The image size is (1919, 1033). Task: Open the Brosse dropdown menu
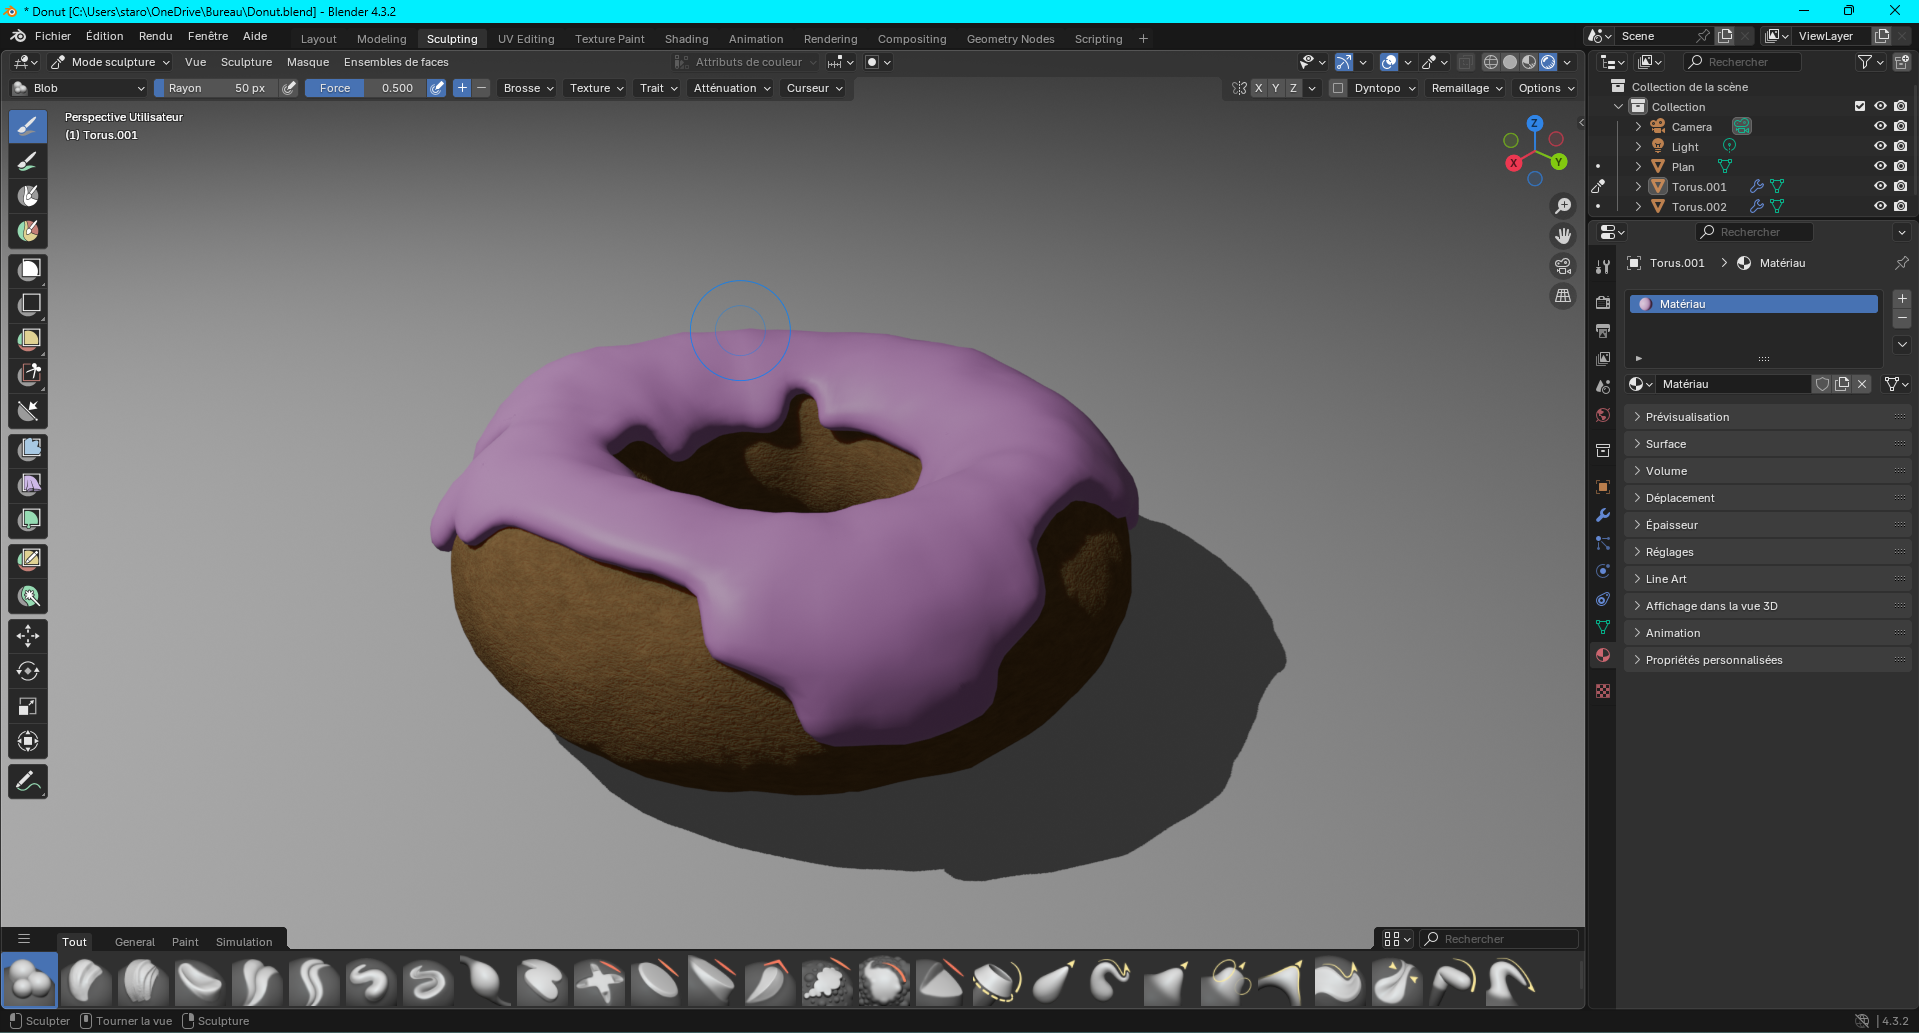pos(527,88)
